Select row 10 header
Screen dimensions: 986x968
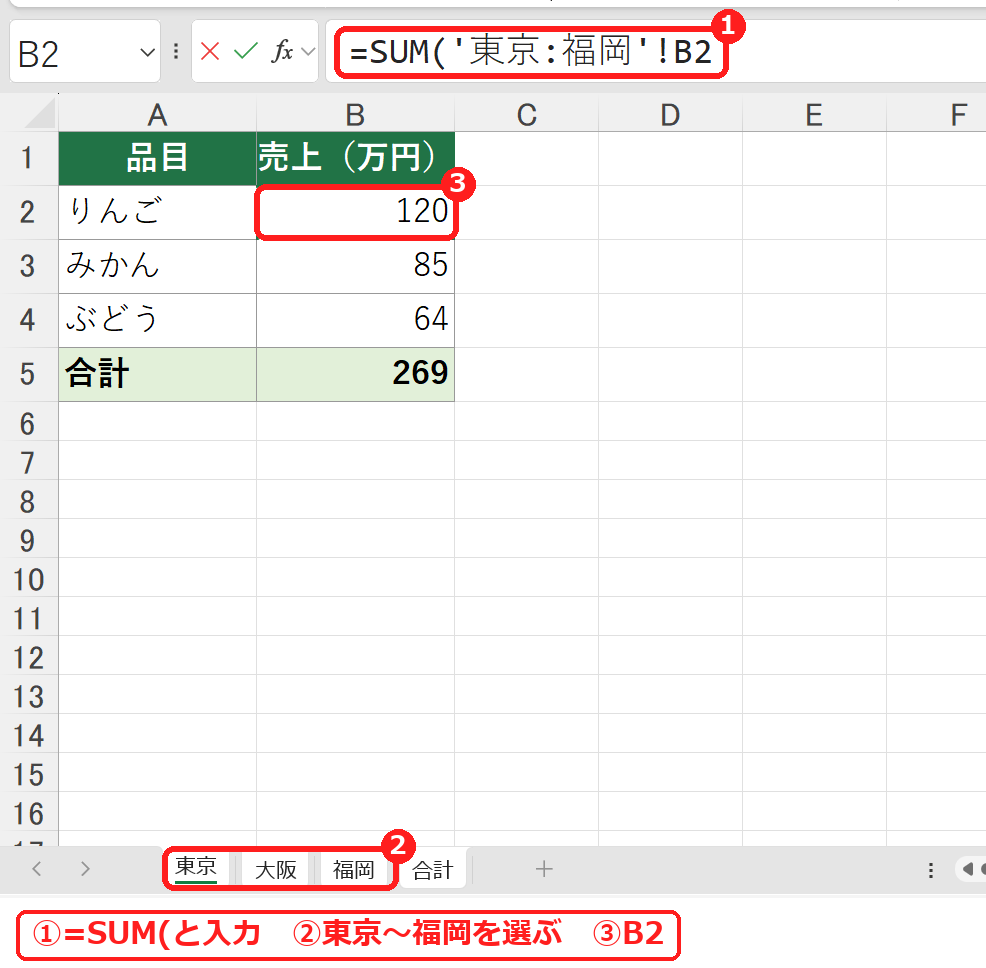[28, 579]
